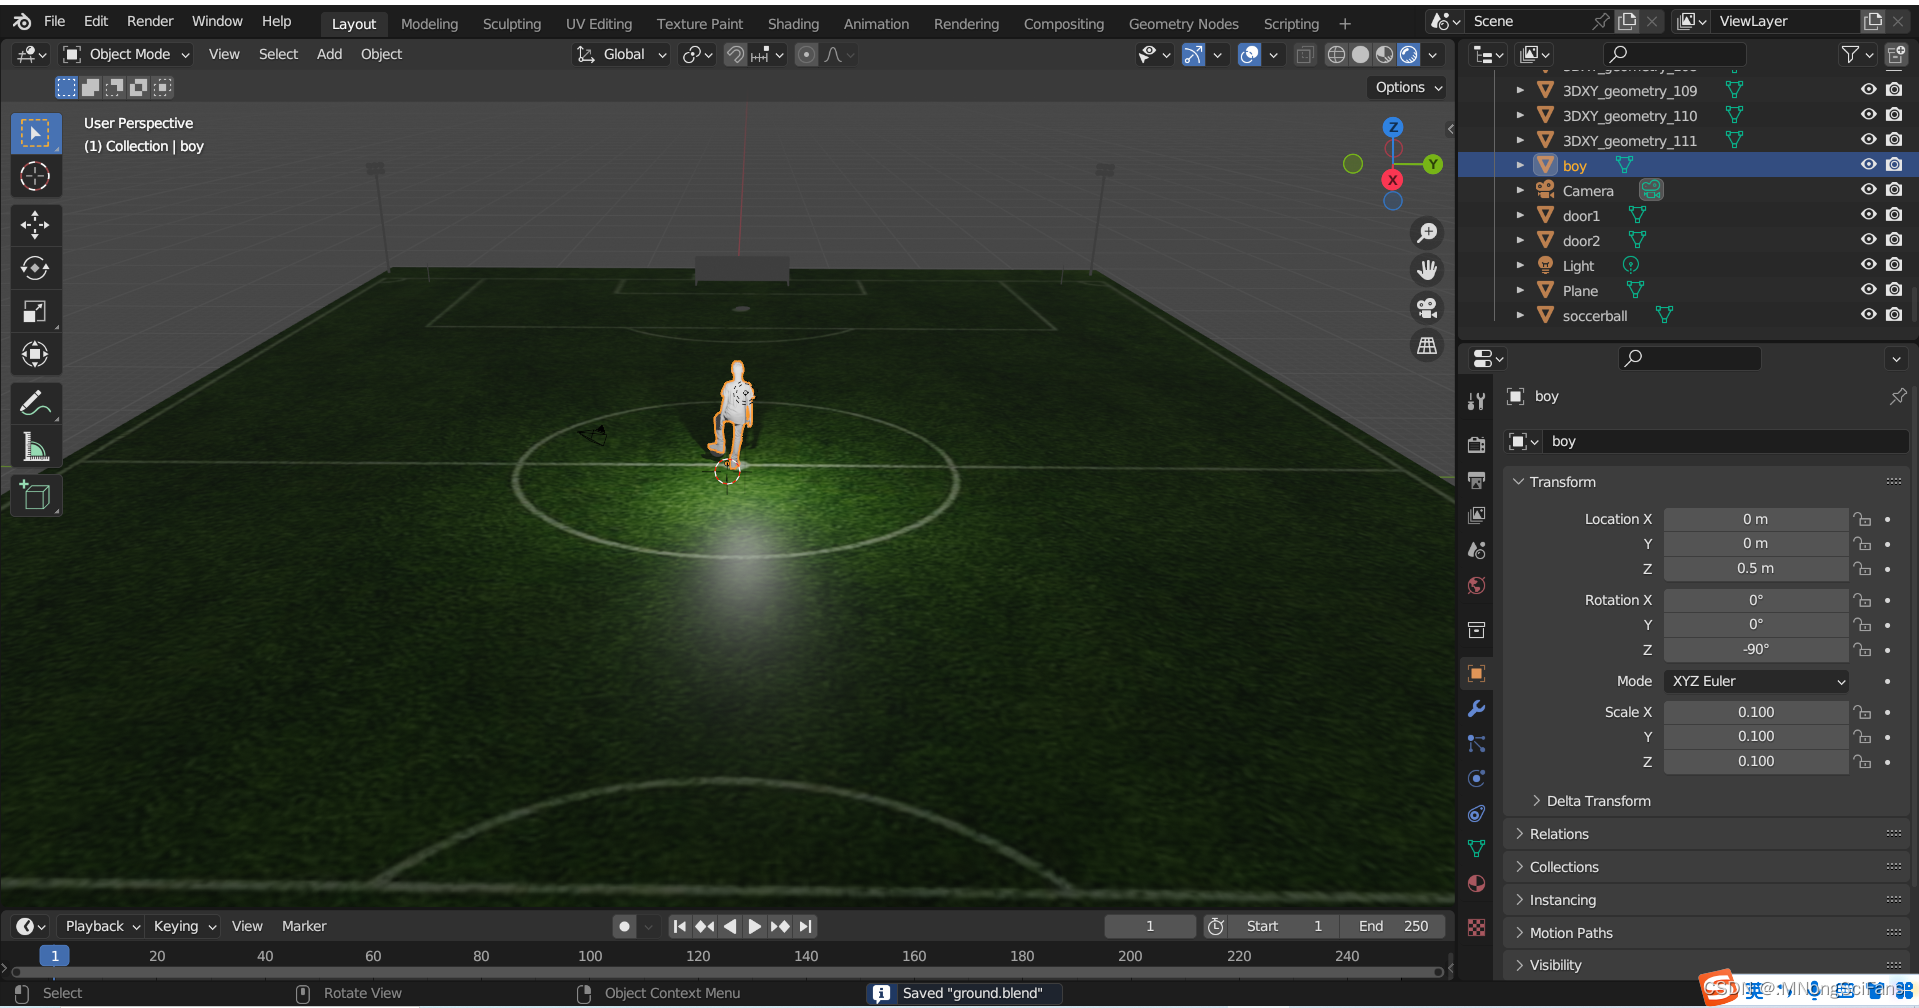
Task: Click the Location Z value field
Action: point(1755,569)
